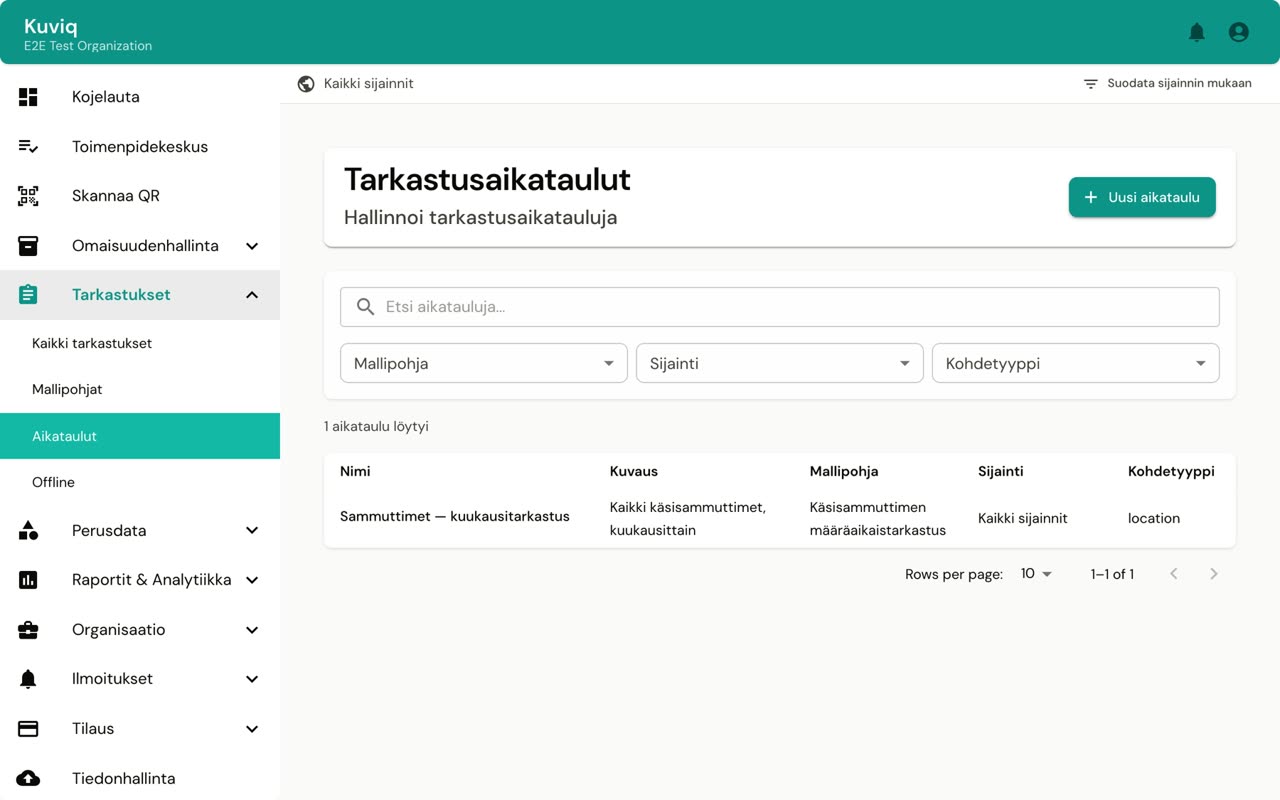Create new schedule with Uusi aikataulu
The height and width of the screenshot is (800, 1280).
(1142, 197)
